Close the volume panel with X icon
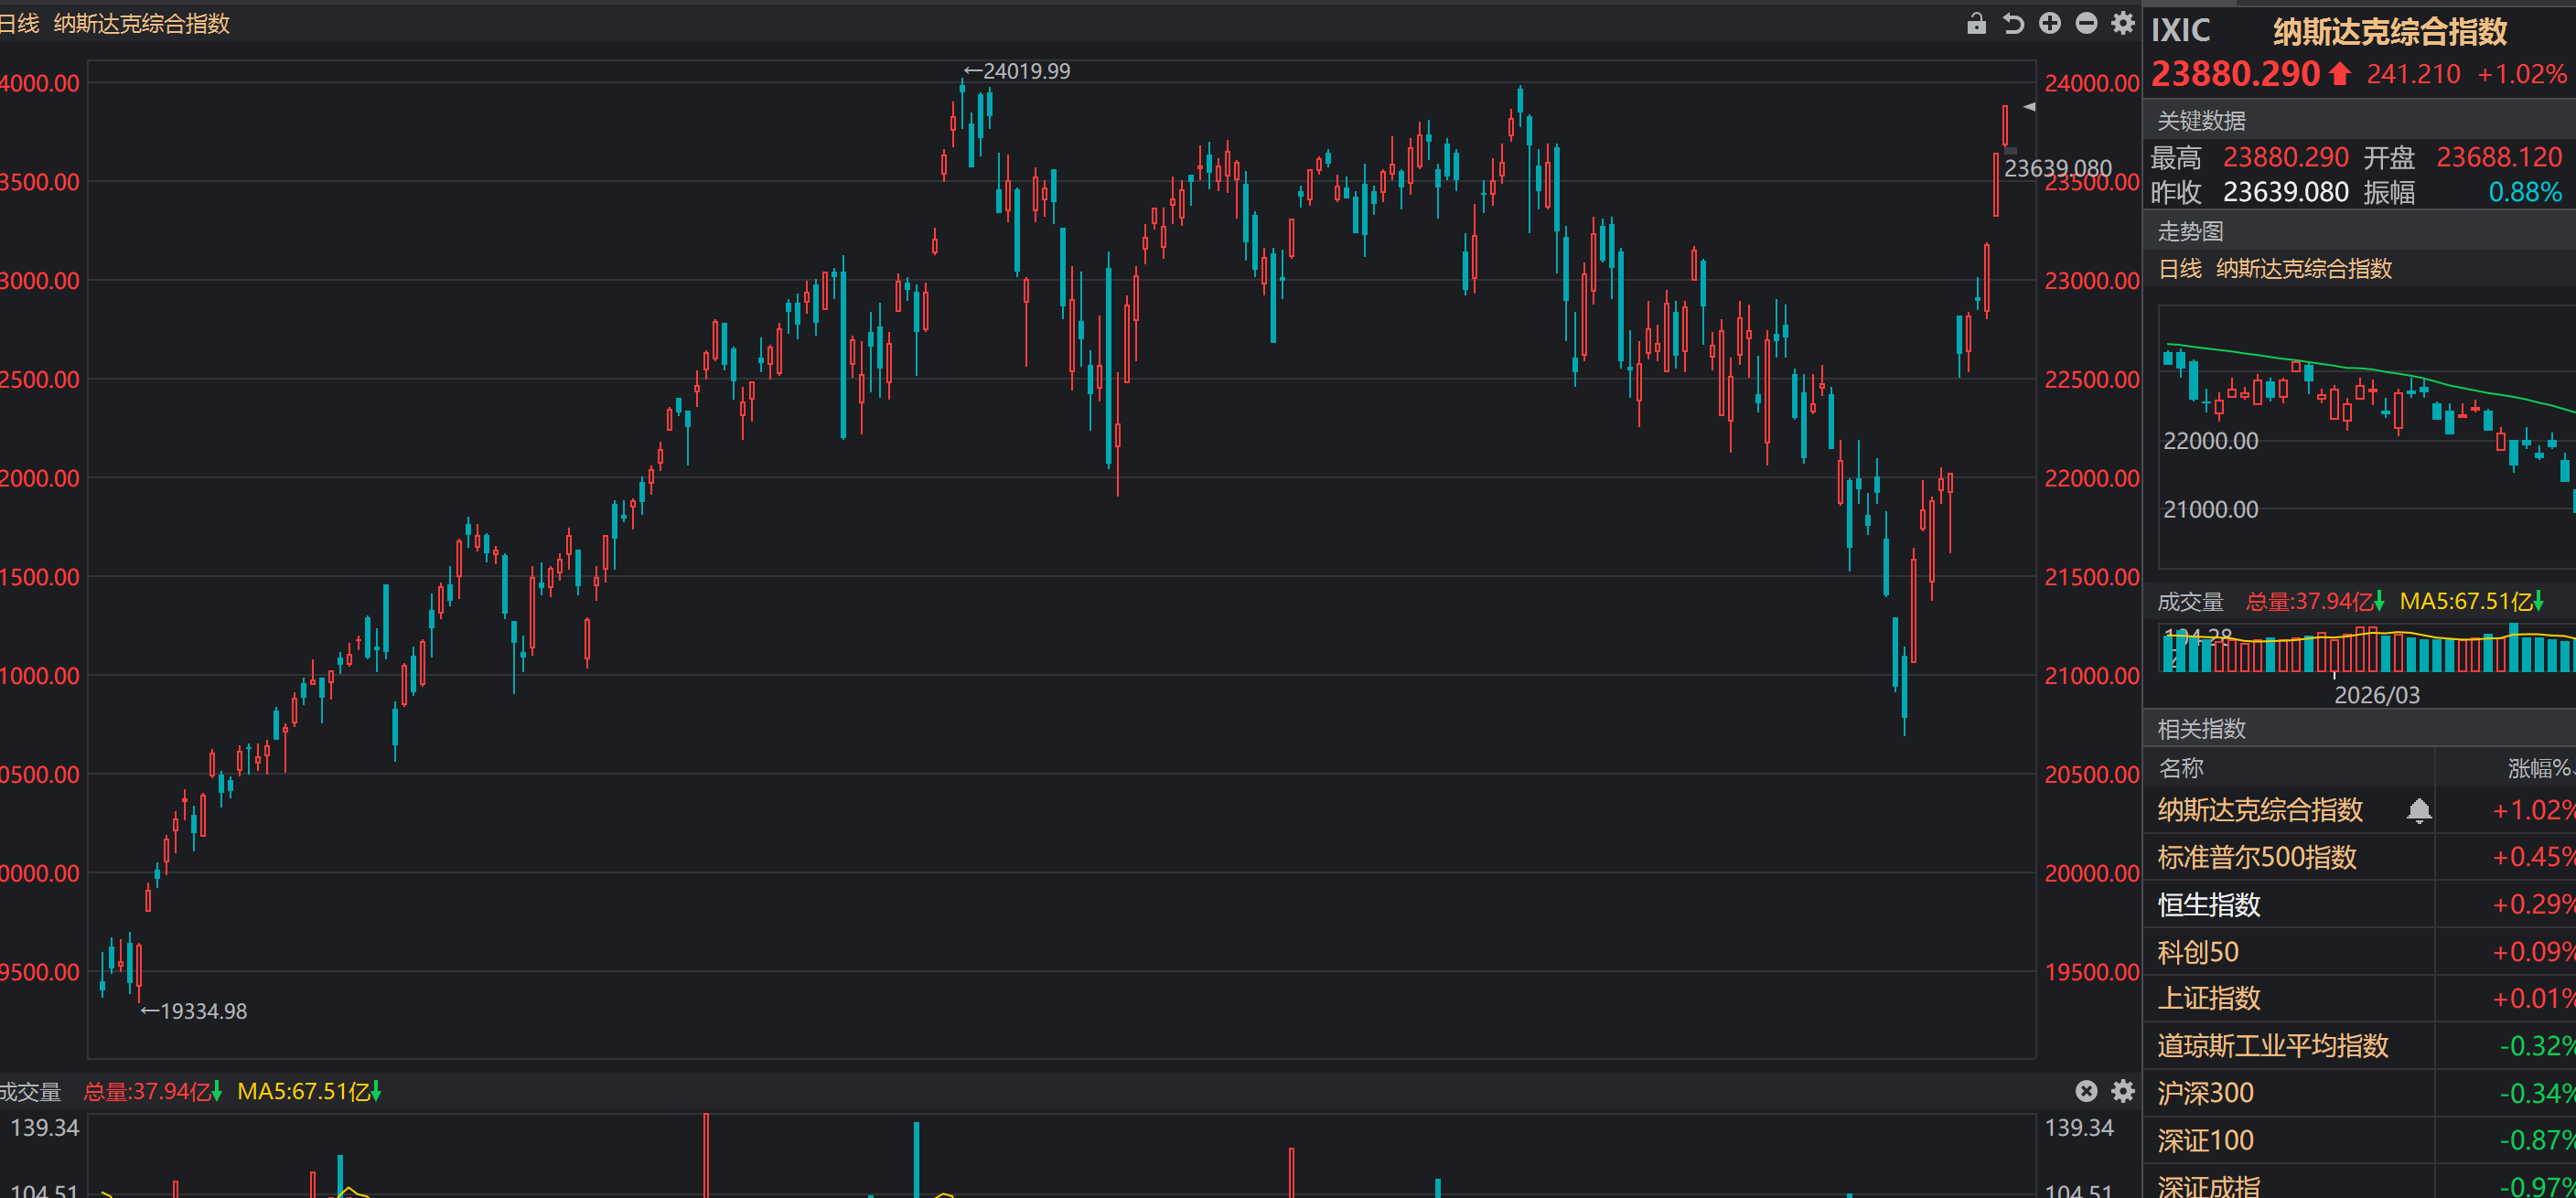 [x=2086, y=1091]
